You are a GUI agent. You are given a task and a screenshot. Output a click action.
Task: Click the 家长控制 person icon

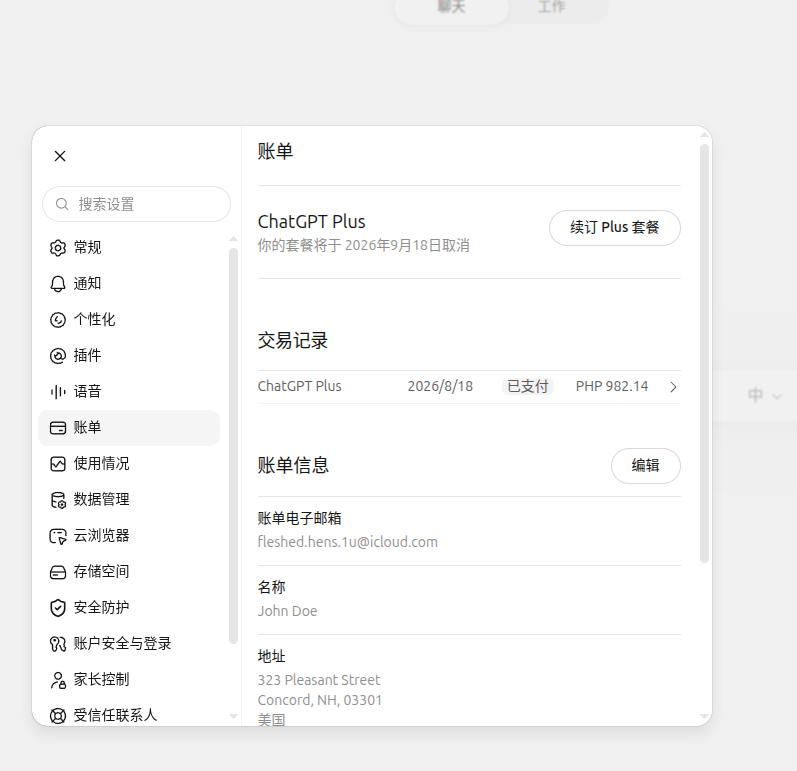click(x=58, y=680)
